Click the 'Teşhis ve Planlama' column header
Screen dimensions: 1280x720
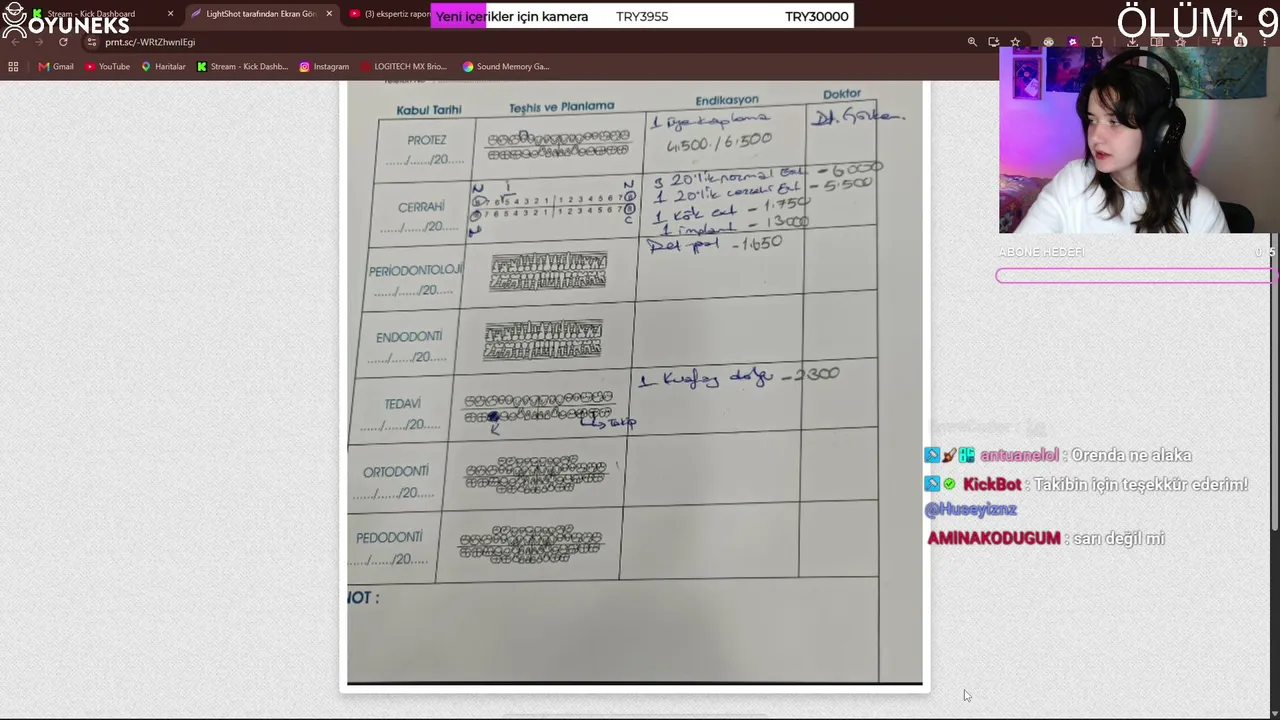[561, 107]
